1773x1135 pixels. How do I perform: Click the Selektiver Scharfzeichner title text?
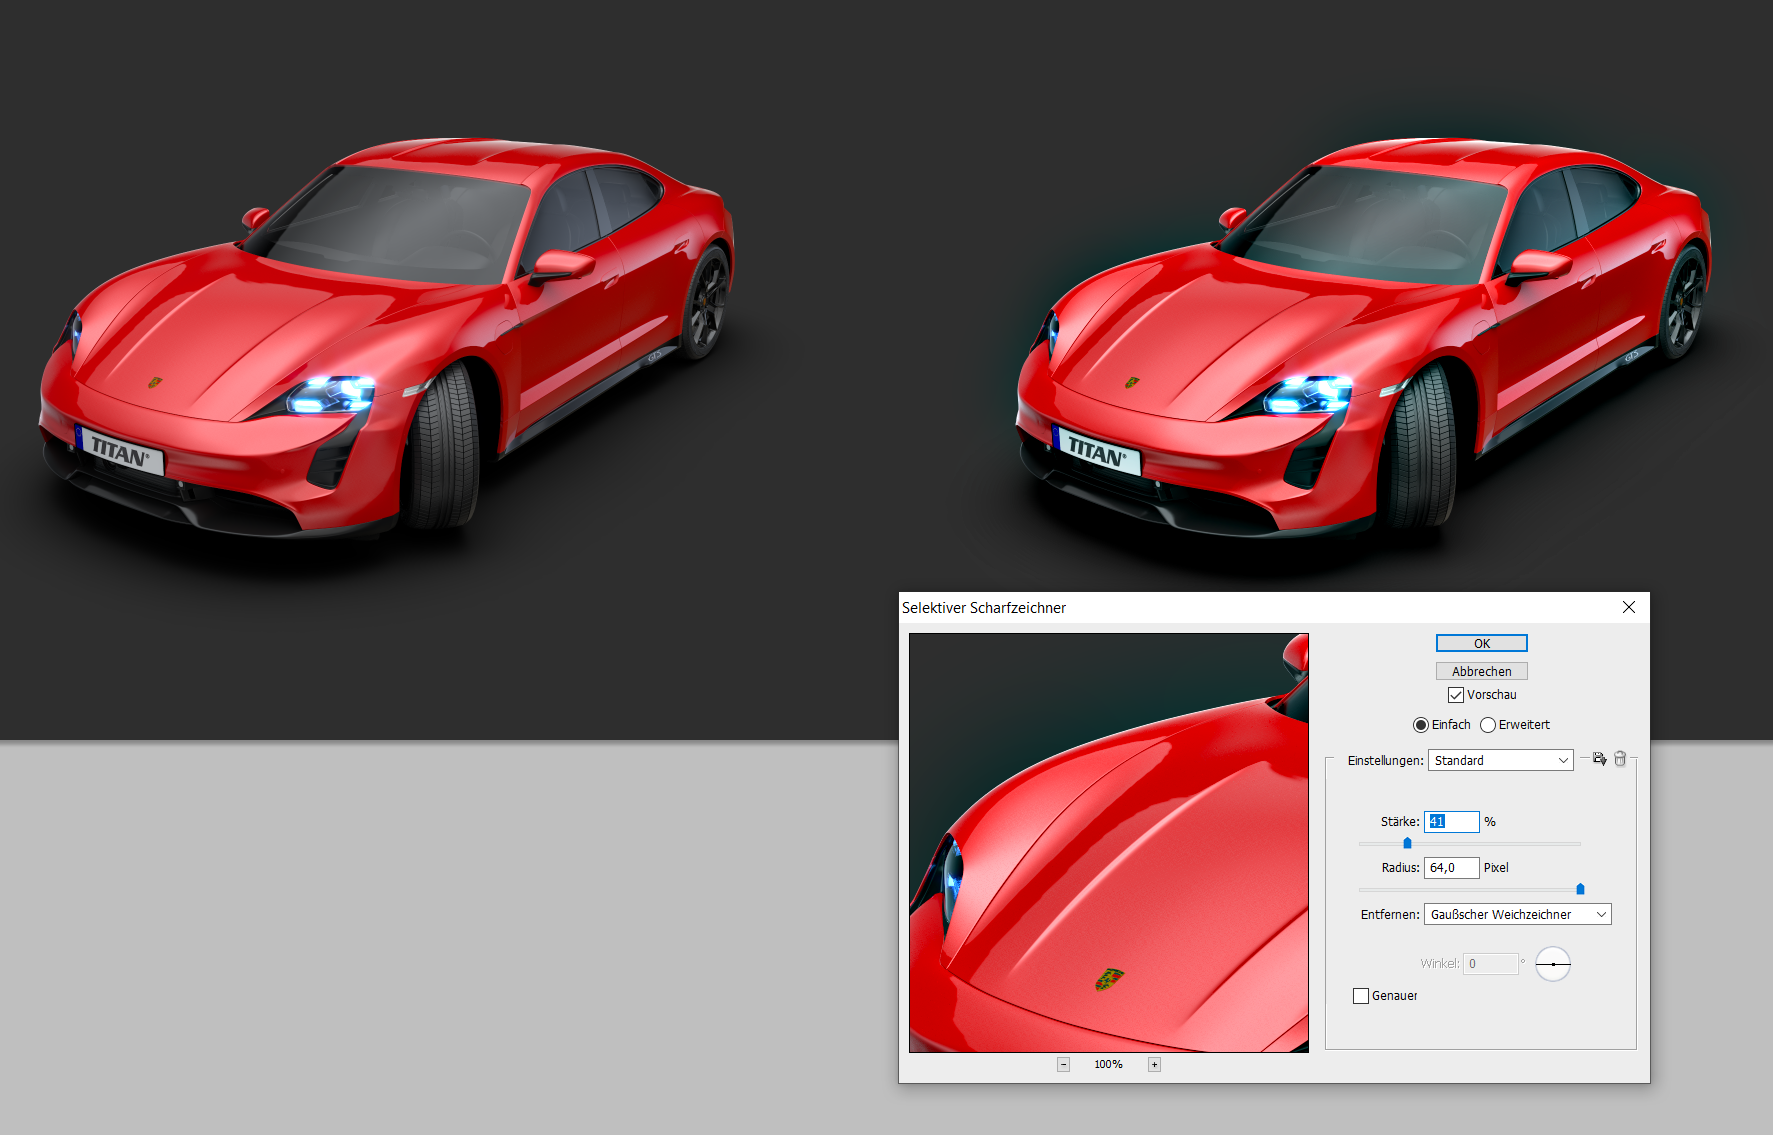[x=984, y=608]
